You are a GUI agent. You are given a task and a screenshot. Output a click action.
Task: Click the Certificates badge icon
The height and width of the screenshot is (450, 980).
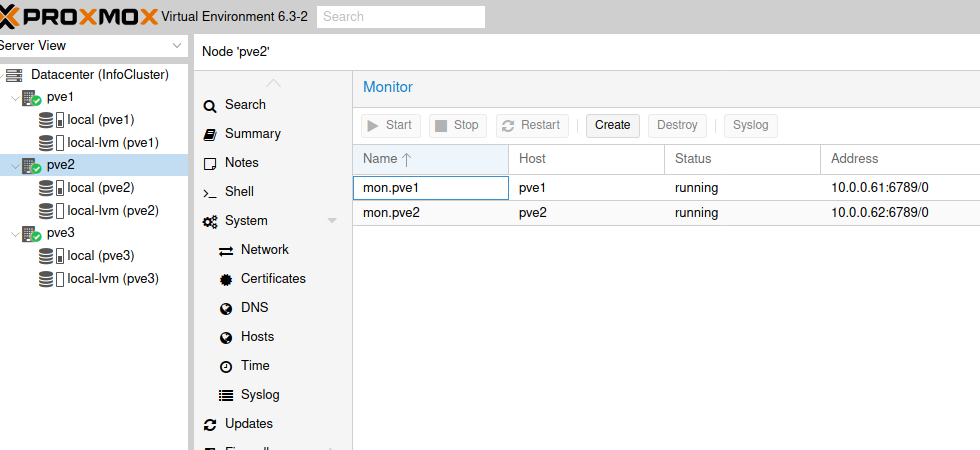pyautogui.click(x=226, y=280)
